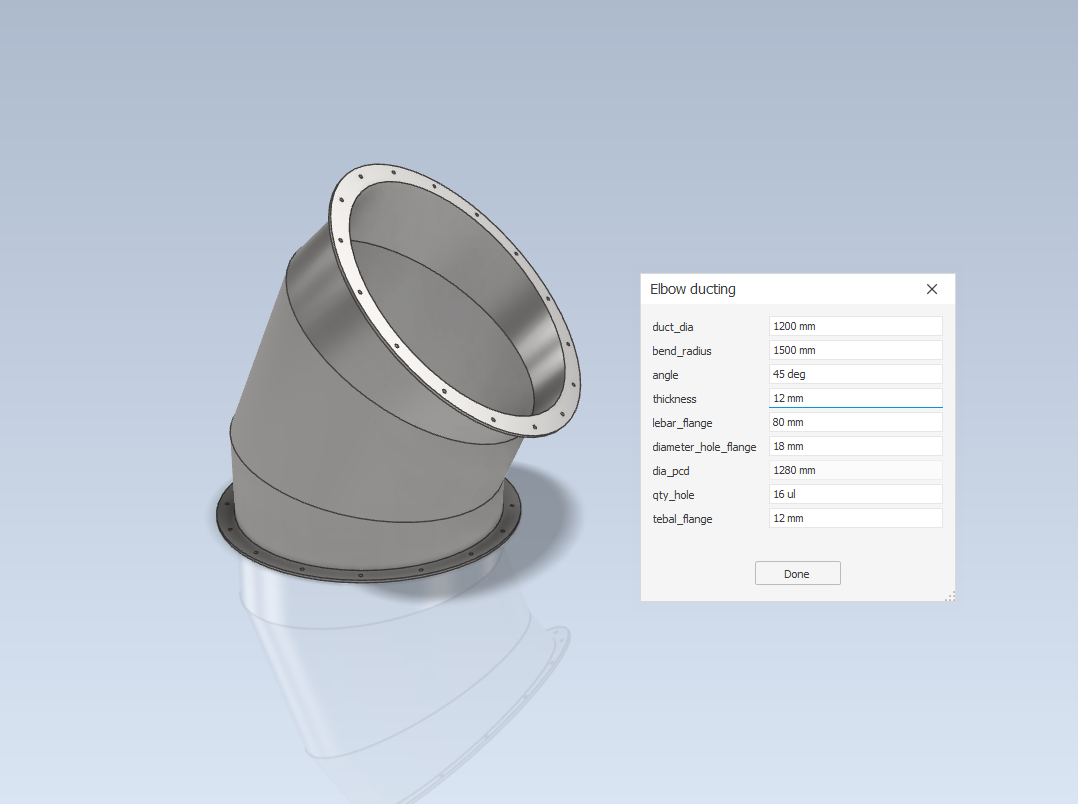
Task: Click the tebal_flange parameter label
Action: [x=682, y=520]
